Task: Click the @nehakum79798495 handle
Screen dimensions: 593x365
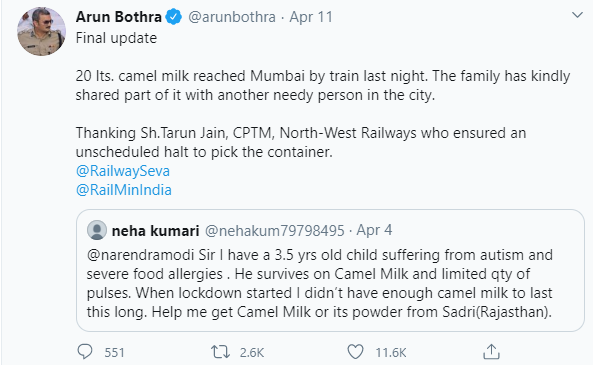Action: click(275, 230)
